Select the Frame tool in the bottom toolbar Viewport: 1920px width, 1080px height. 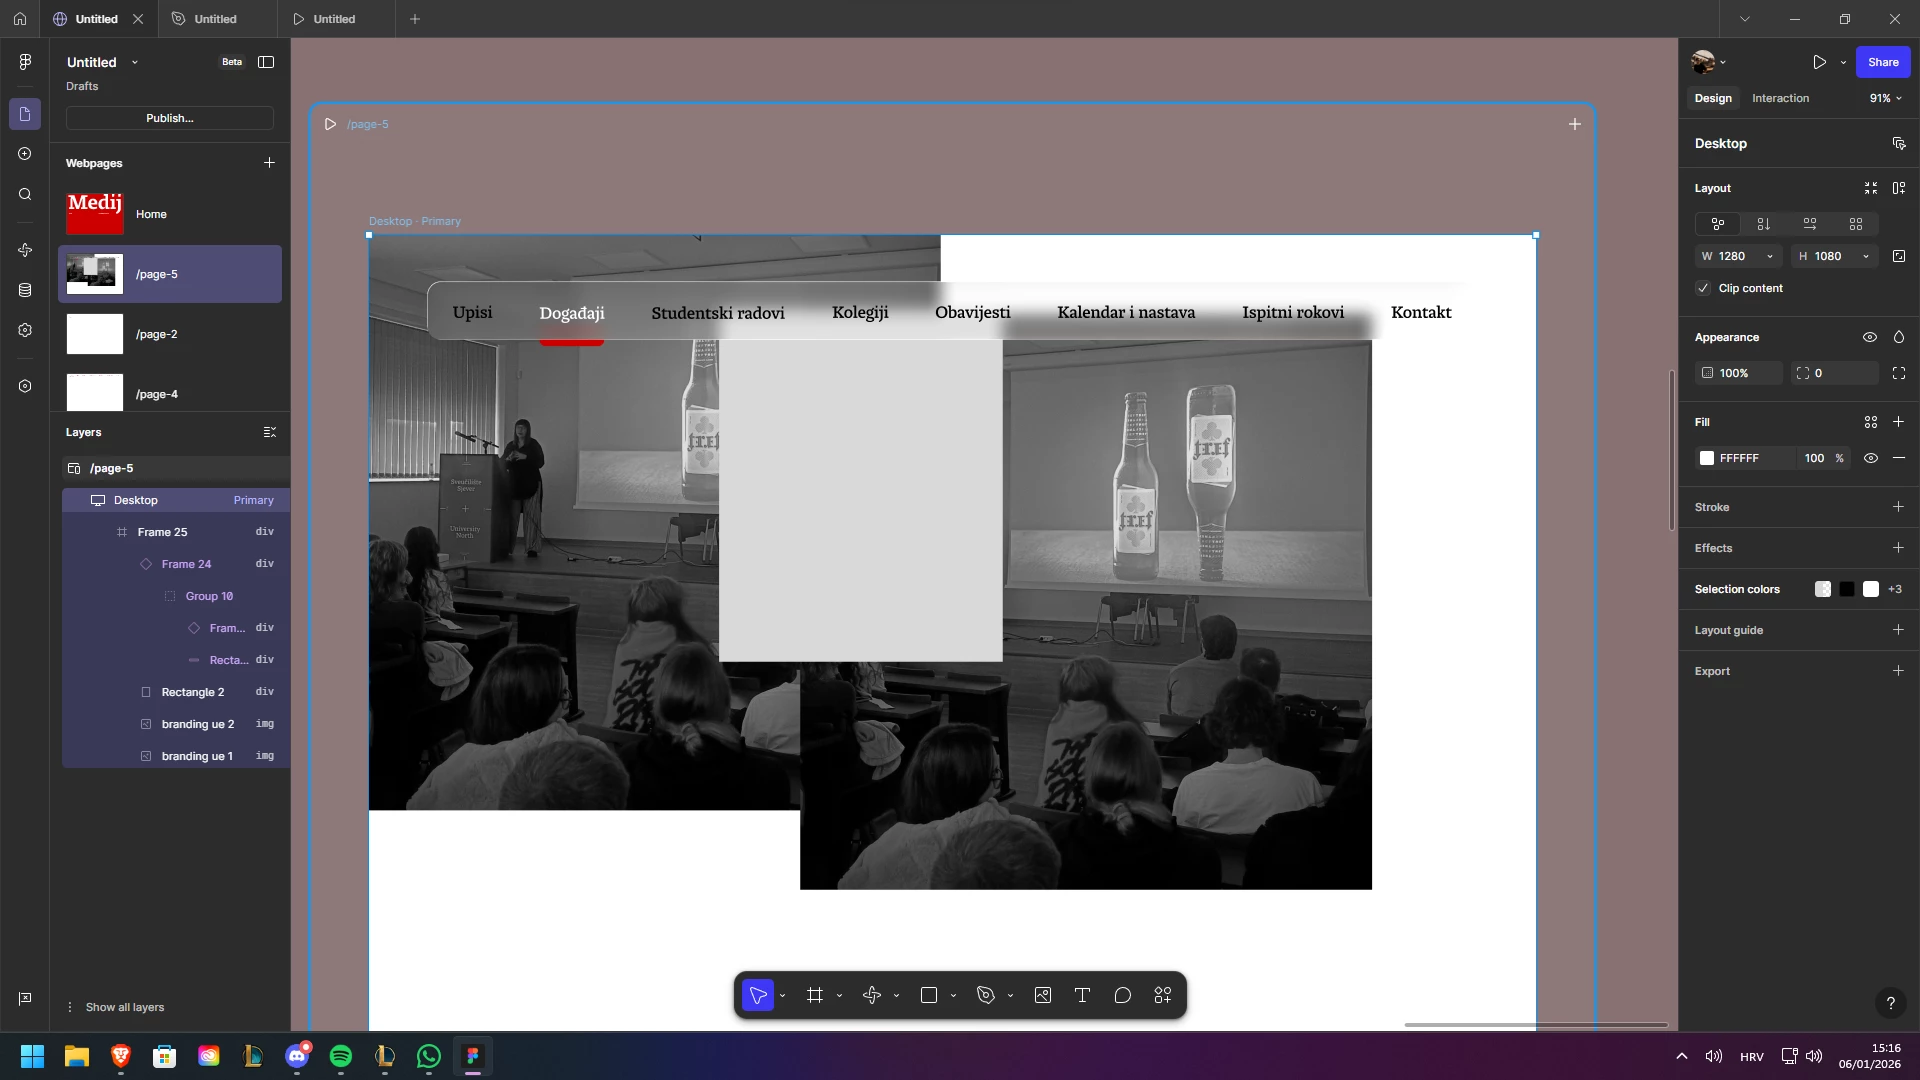coord(815,995)
